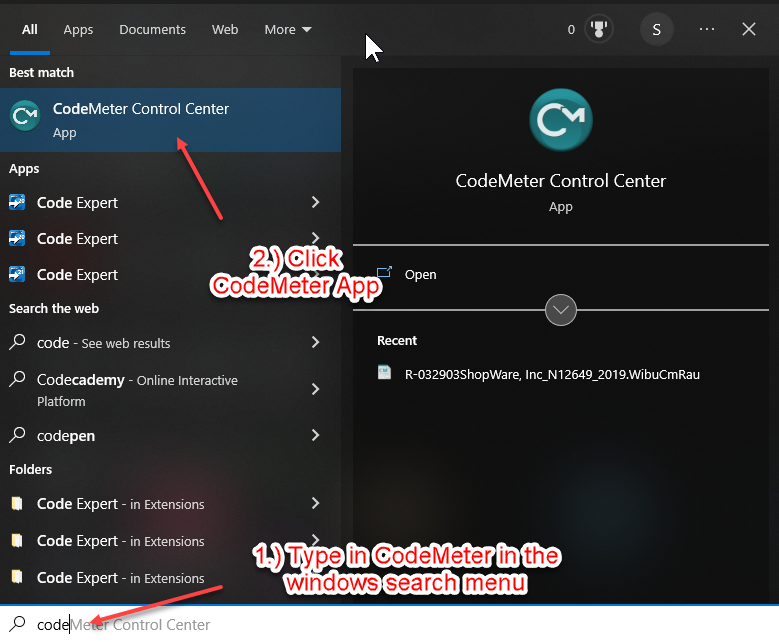Open the S user account avatar
The image size is (779, 642).
(656, 29)
